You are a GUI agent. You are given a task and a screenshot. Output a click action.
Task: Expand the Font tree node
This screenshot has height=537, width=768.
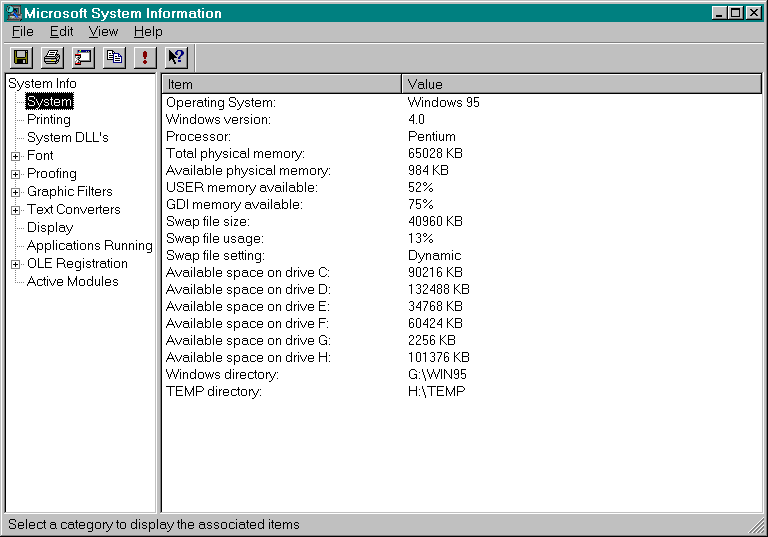[x=16, y=156]
